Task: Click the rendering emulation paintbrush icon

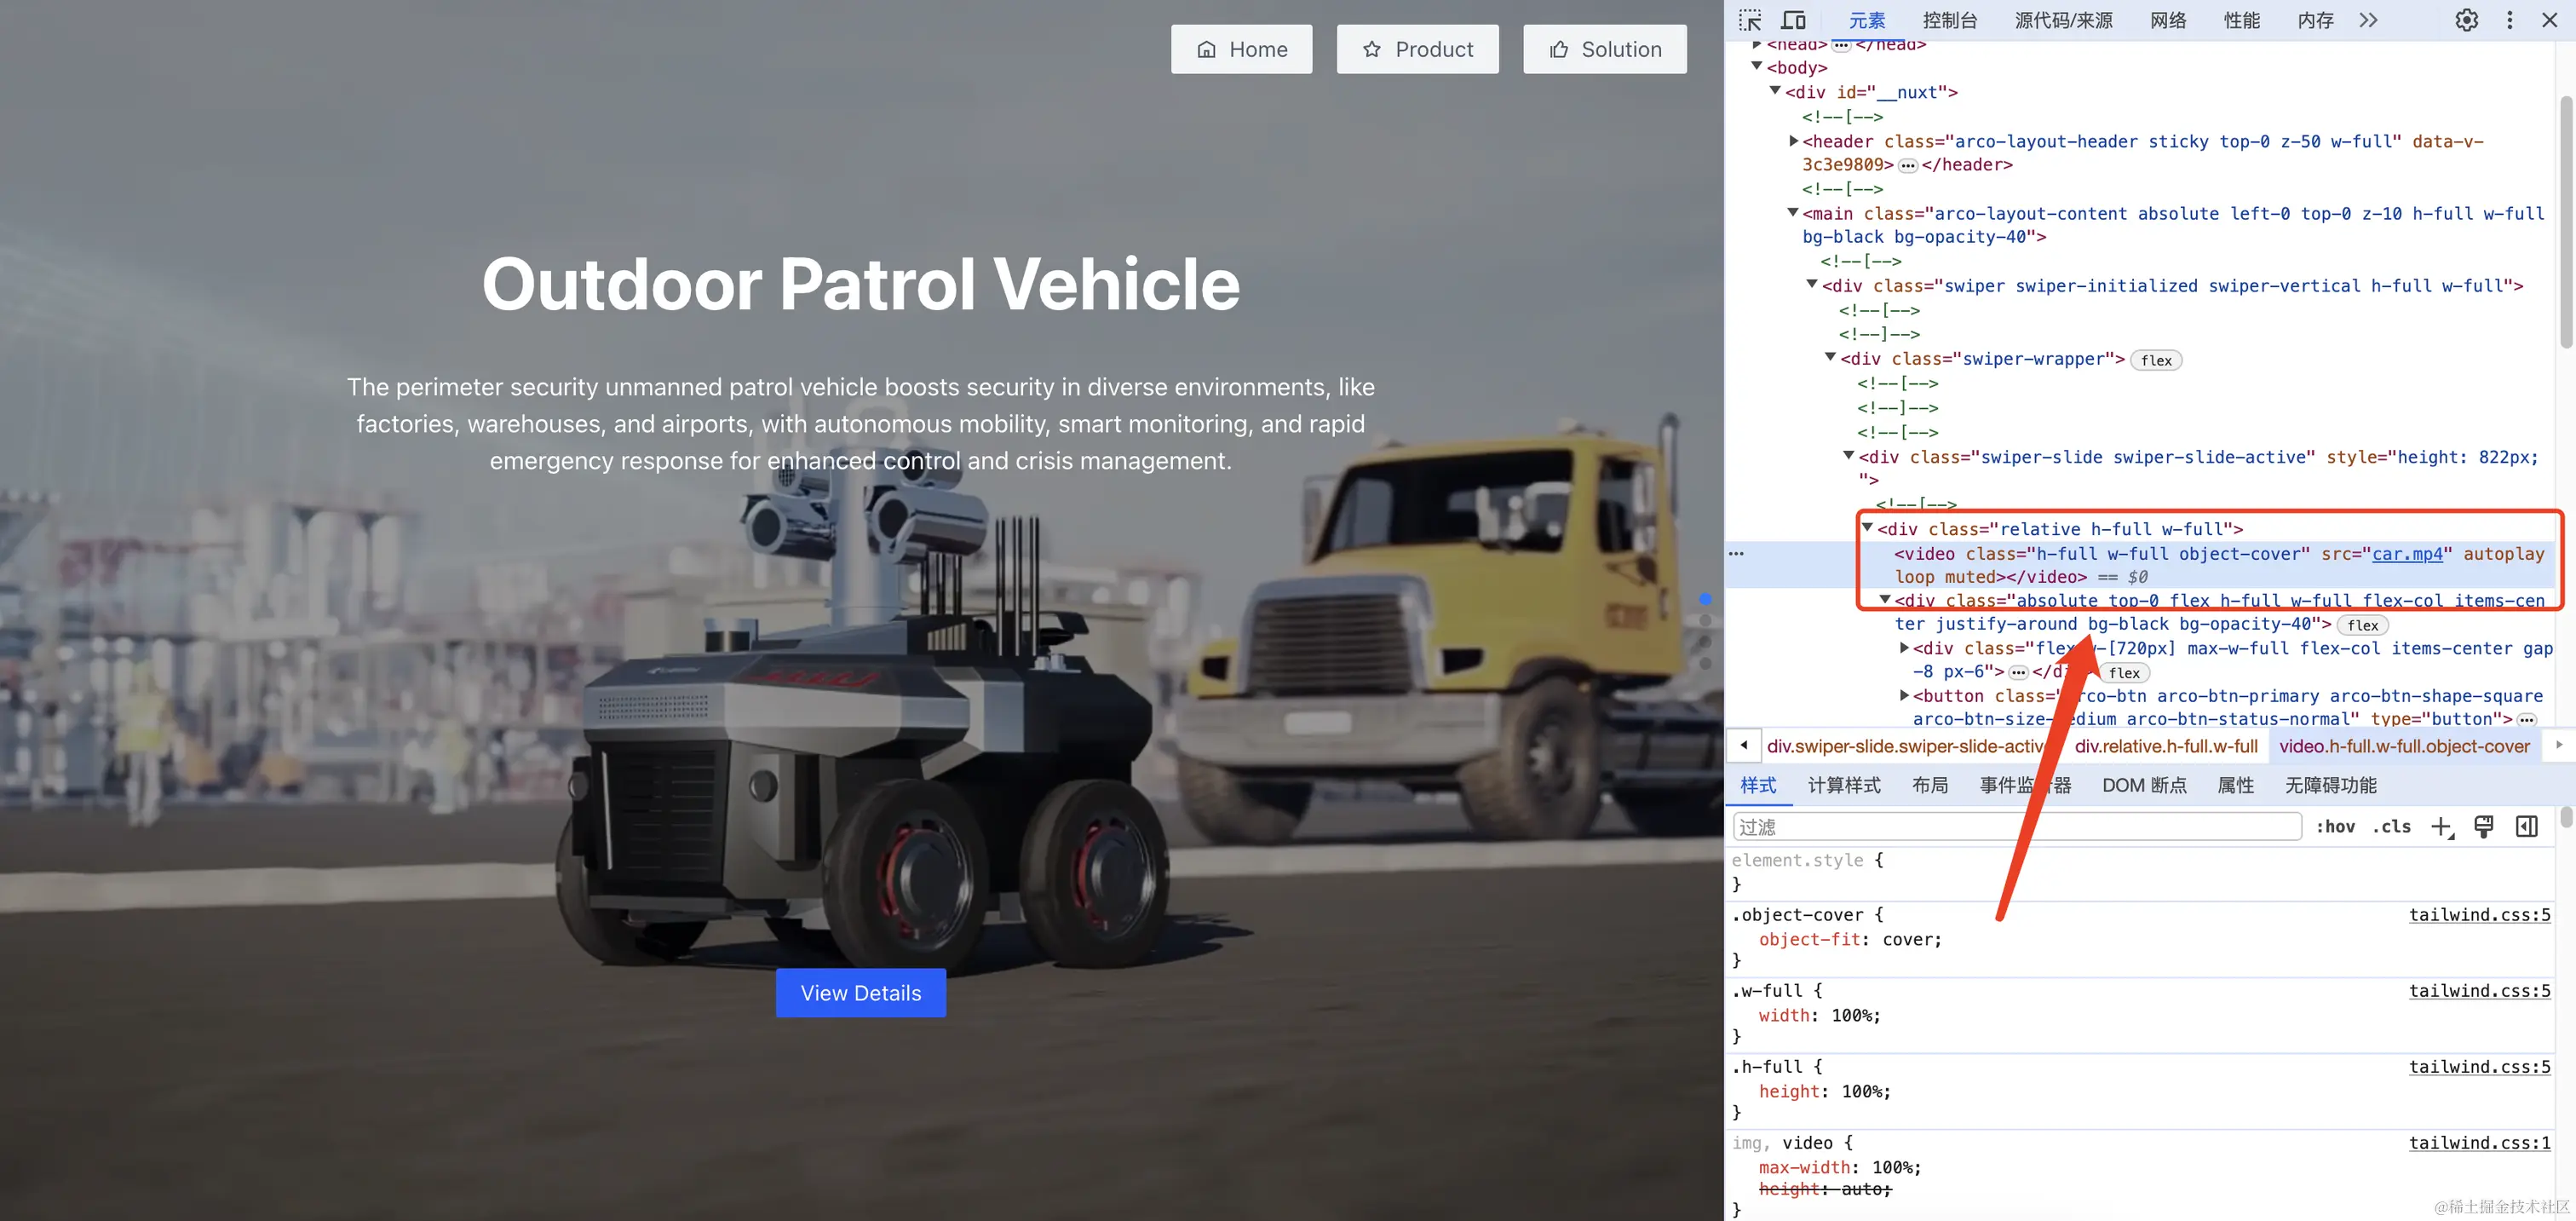Action: coord(2483,827)
